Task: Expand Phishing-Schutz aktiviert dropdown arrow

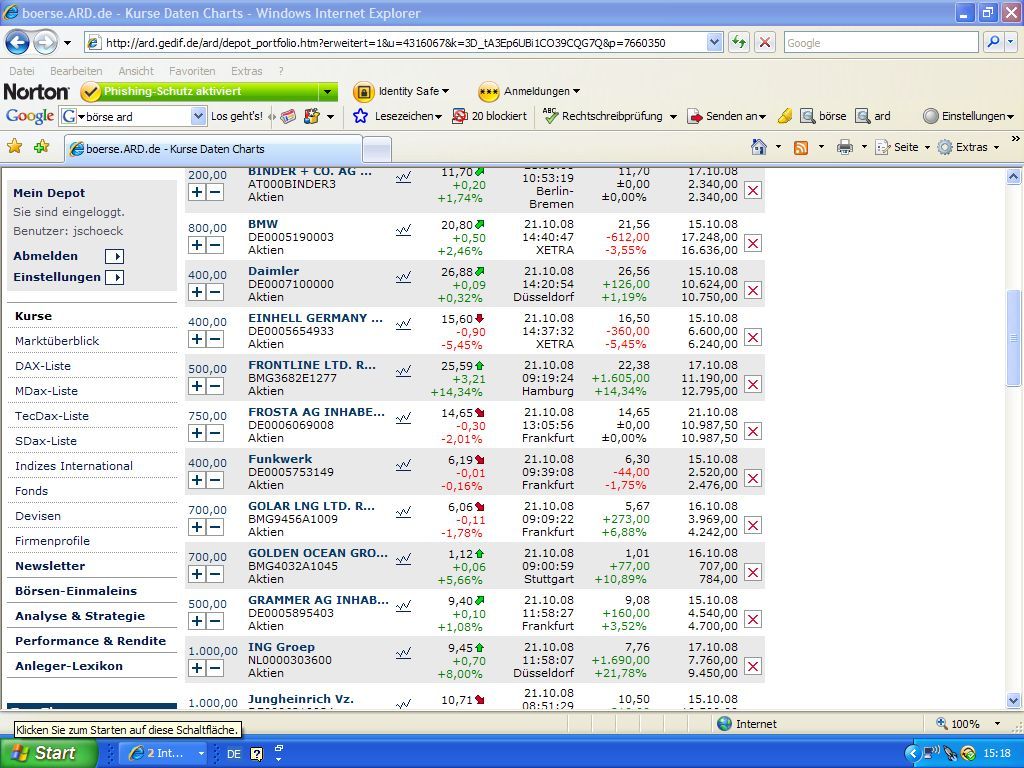Action: tap(328, 91)
